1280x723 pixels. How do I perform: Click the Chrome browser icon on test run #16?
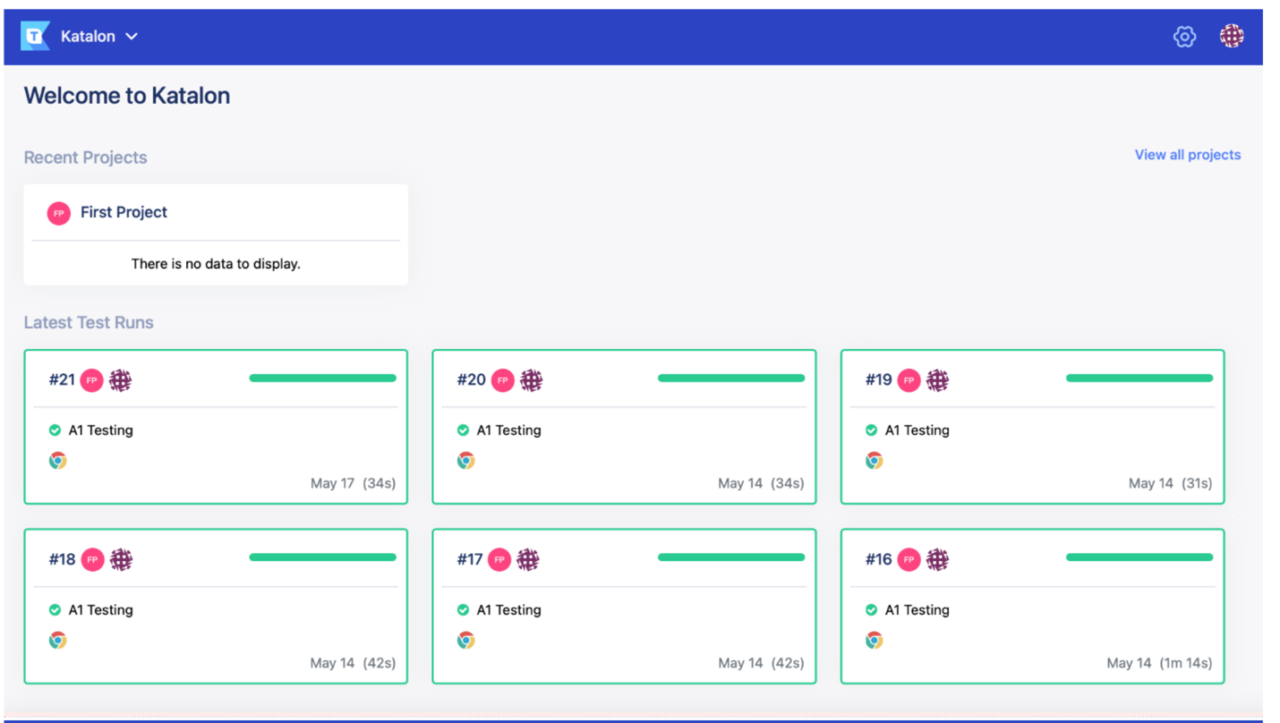click(x=875, y=639)
